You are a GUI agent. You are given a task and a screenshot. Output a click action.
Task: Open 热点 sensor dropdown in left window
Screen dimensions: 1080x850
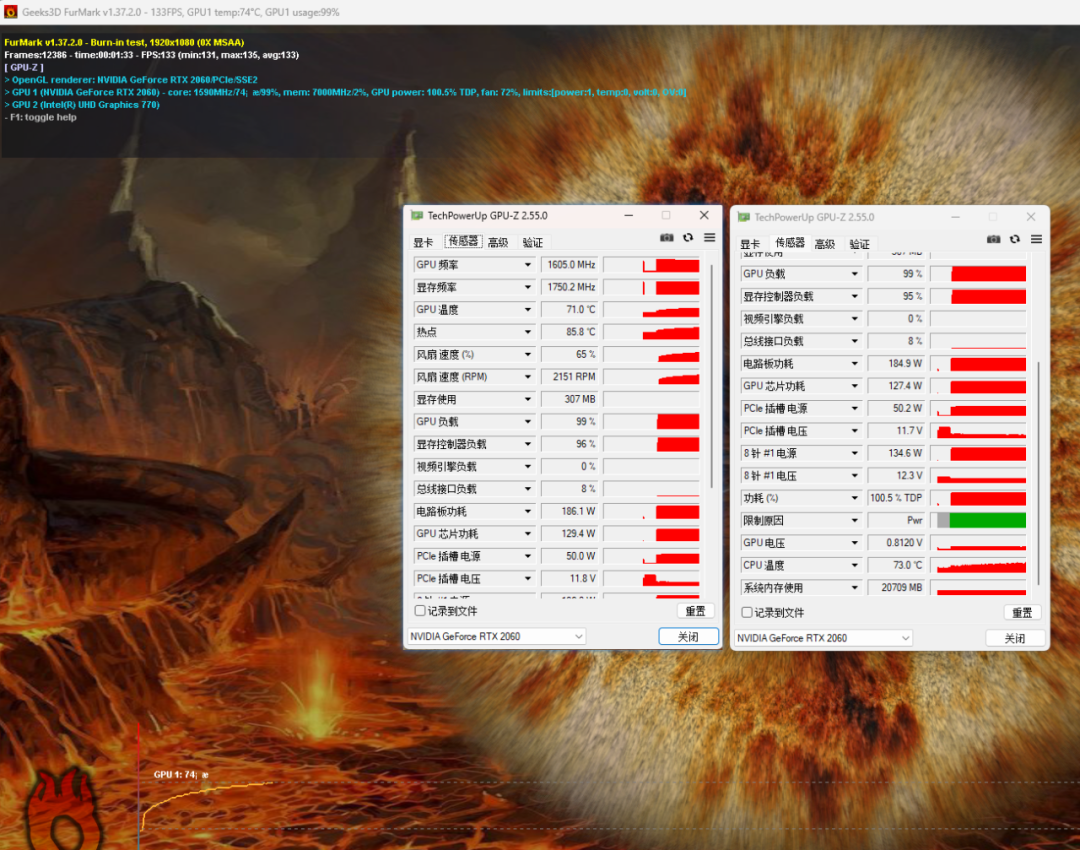point(527,332)
